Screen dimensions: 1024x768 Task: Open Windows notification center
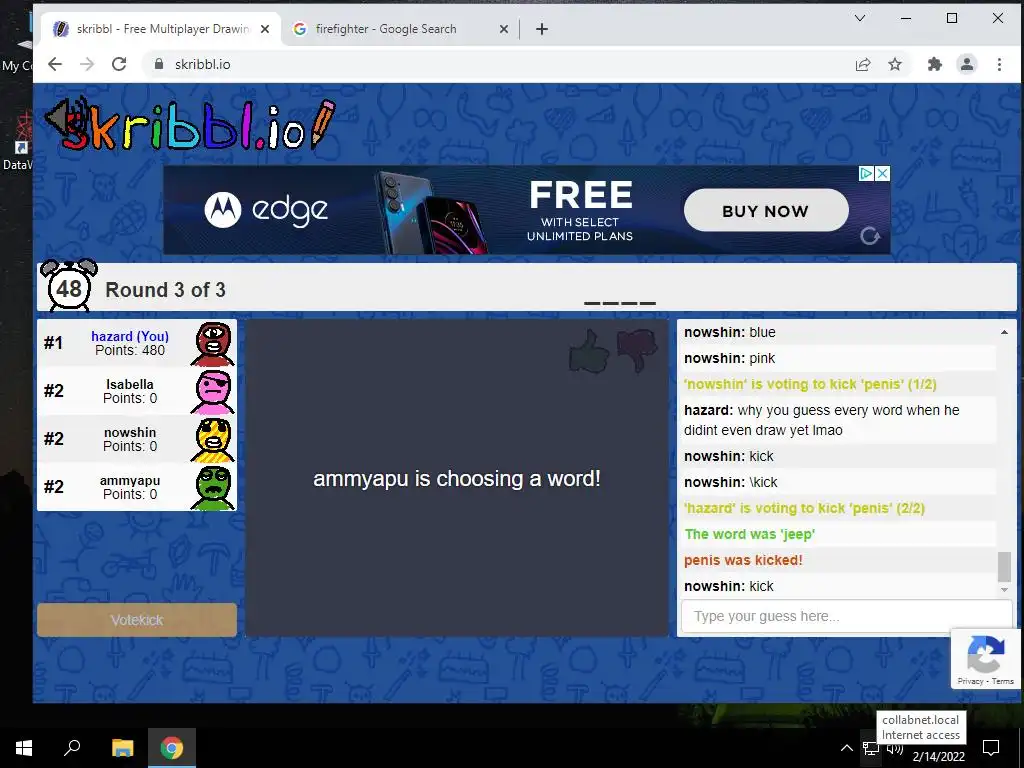pyautogui.click(x=991, y=748)
